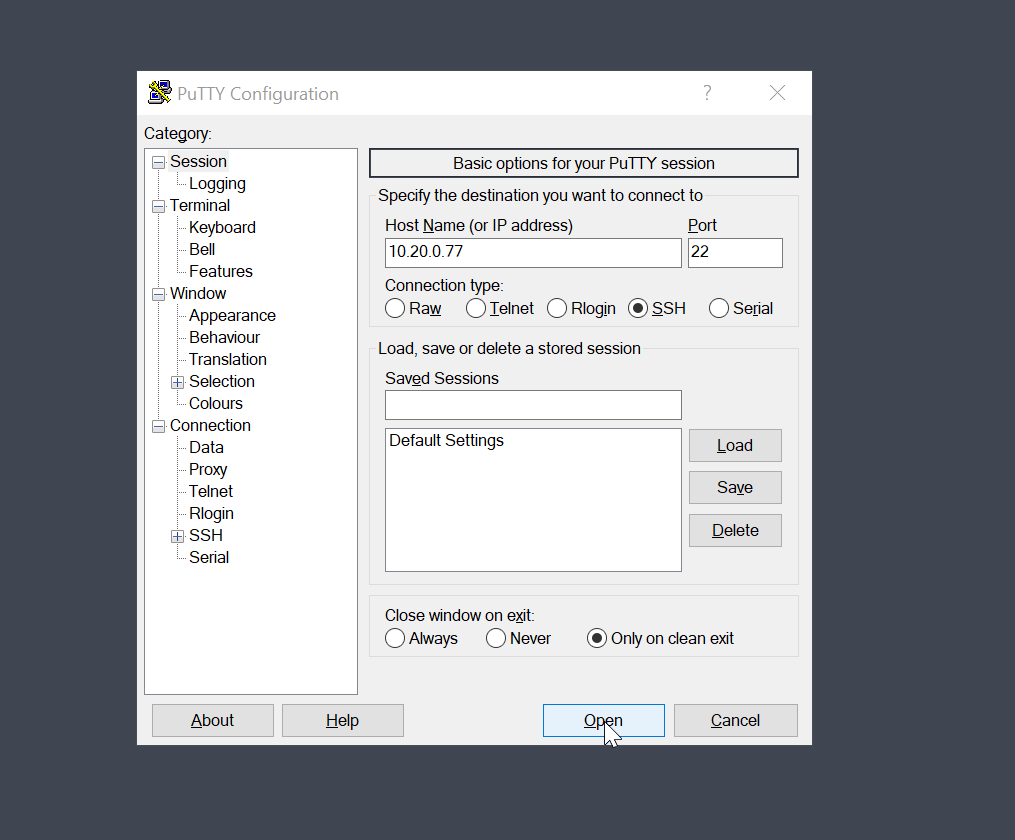Open the Rlogin category in the tree

[211, 513]
